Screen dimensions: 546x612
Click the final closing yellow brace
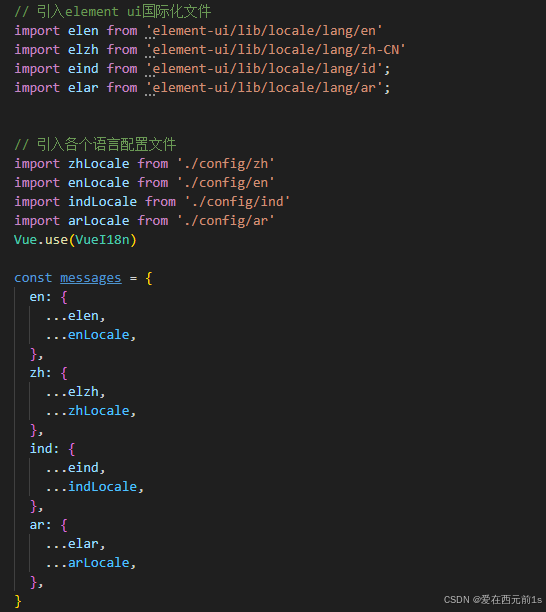(x=18, y=601)
